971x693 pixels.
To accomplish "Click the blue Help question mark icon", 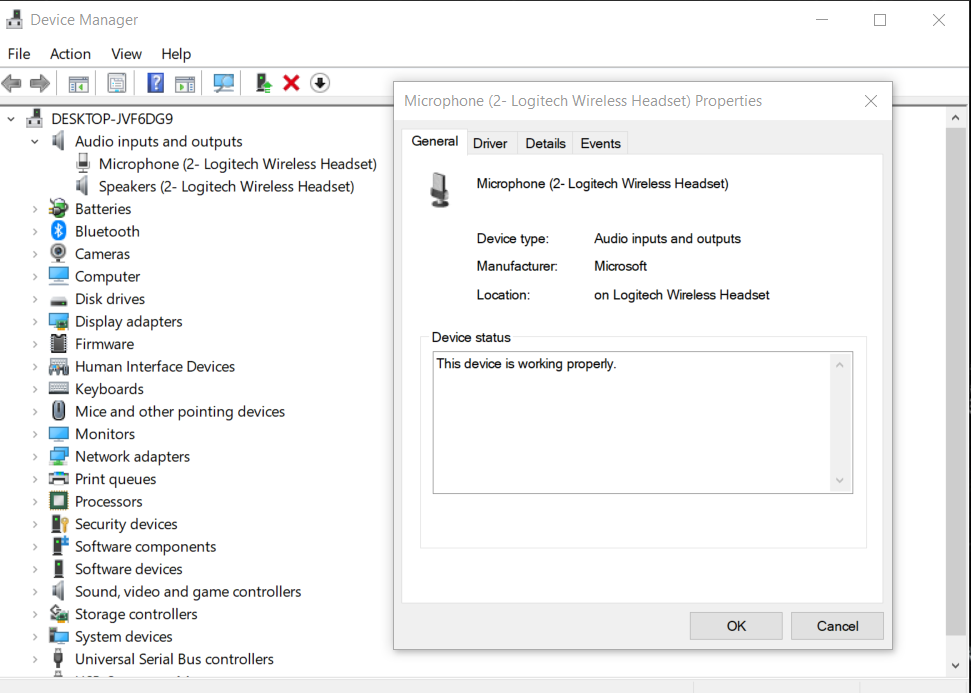I will tap(155, 83).
